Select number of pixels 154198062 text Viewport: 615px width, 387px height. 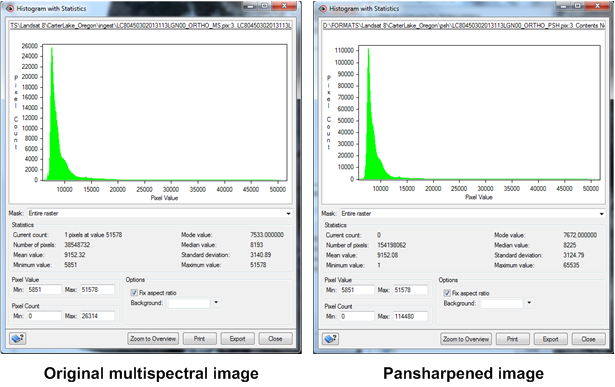[391, 245]
